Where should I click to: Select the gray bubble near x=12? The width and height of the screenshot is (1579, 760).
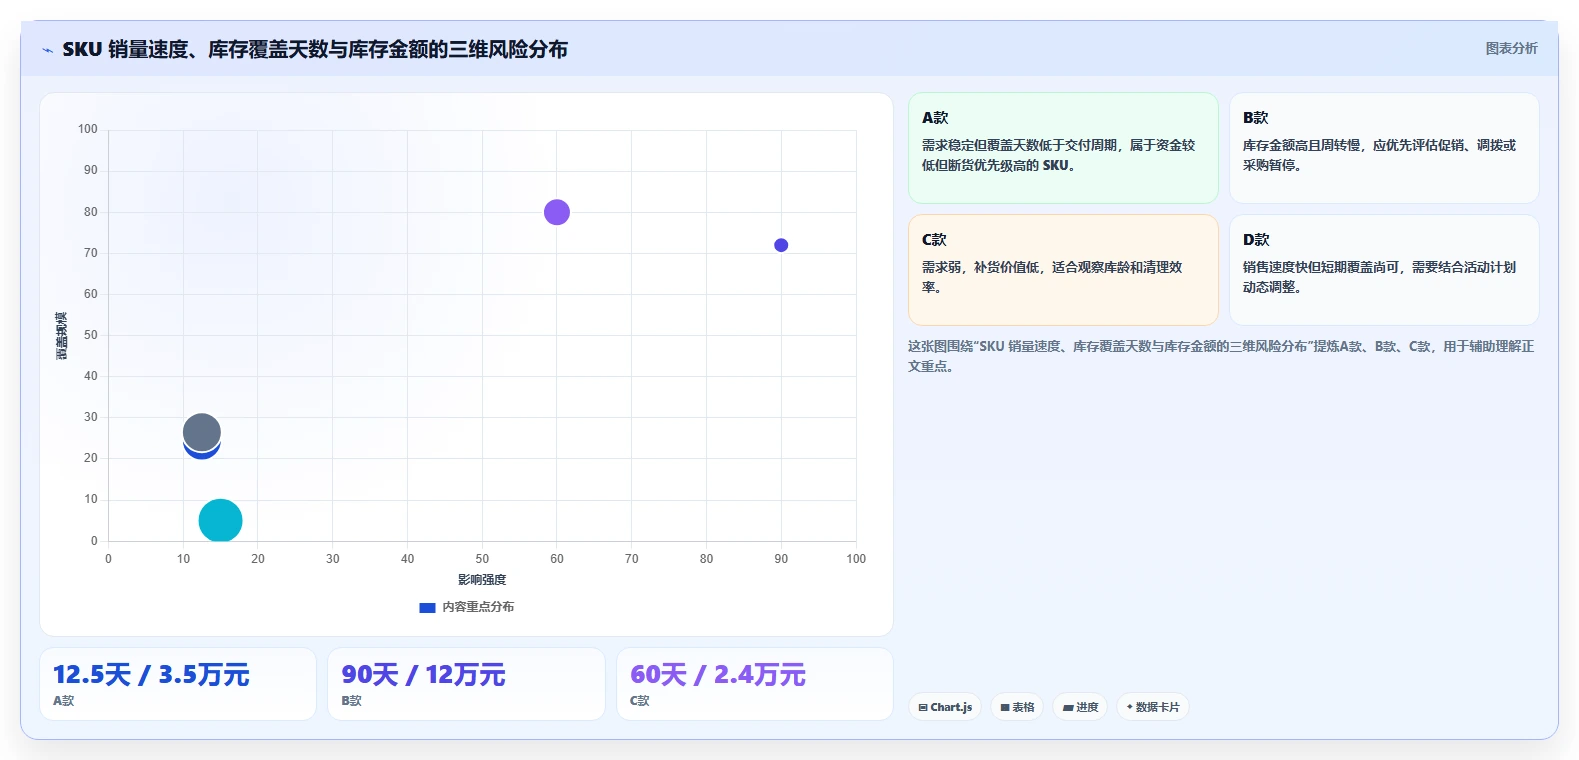coord(201,433)
